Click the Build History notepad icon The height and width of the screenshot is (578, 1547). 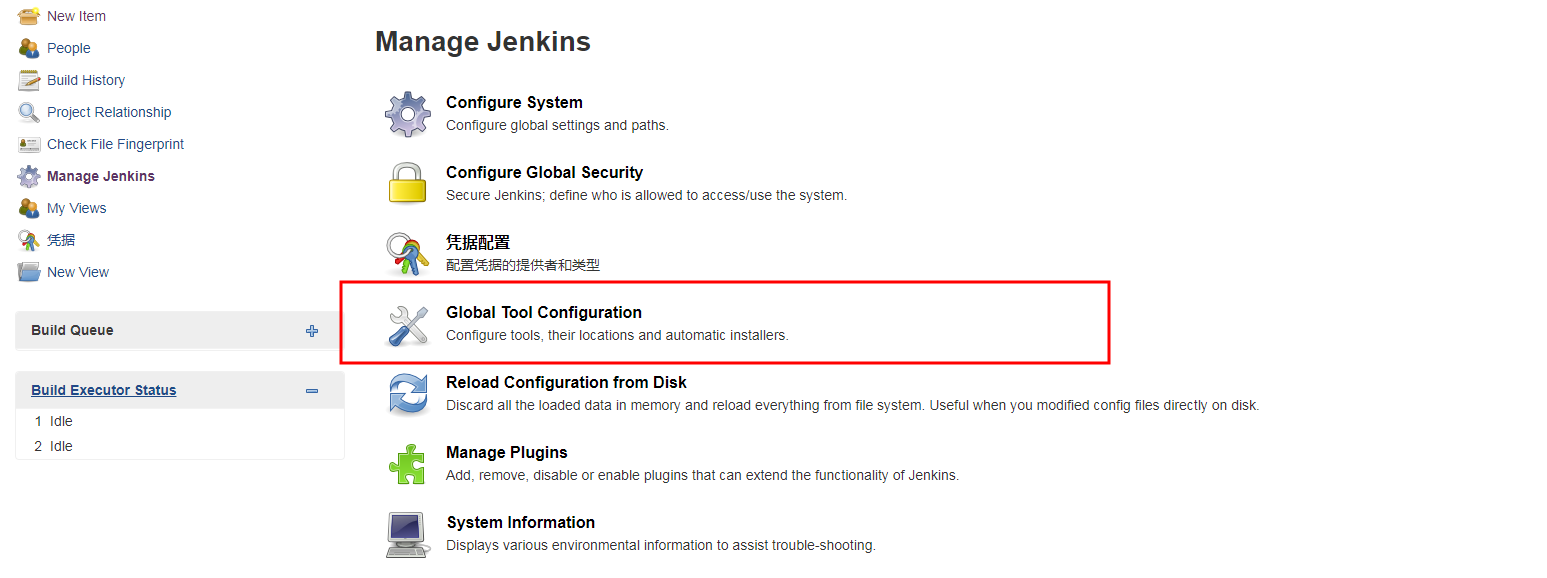pos(29,80)
